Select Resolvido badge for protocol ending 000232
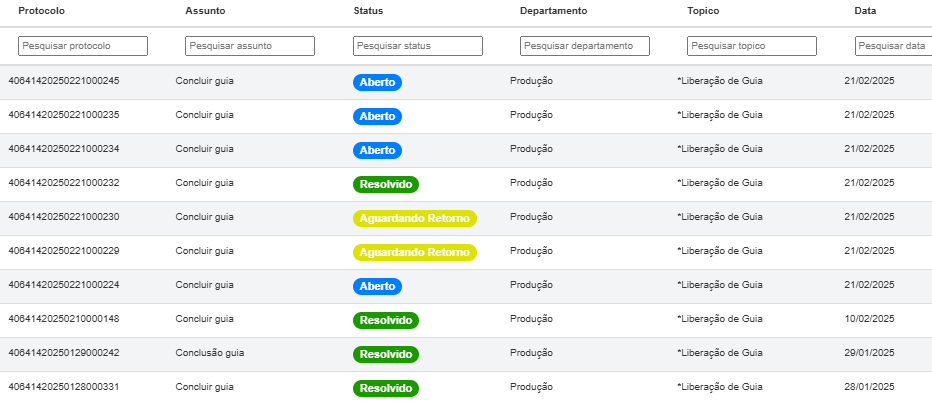932x402 pixels. pyautogui.click(x=385, y=184)
